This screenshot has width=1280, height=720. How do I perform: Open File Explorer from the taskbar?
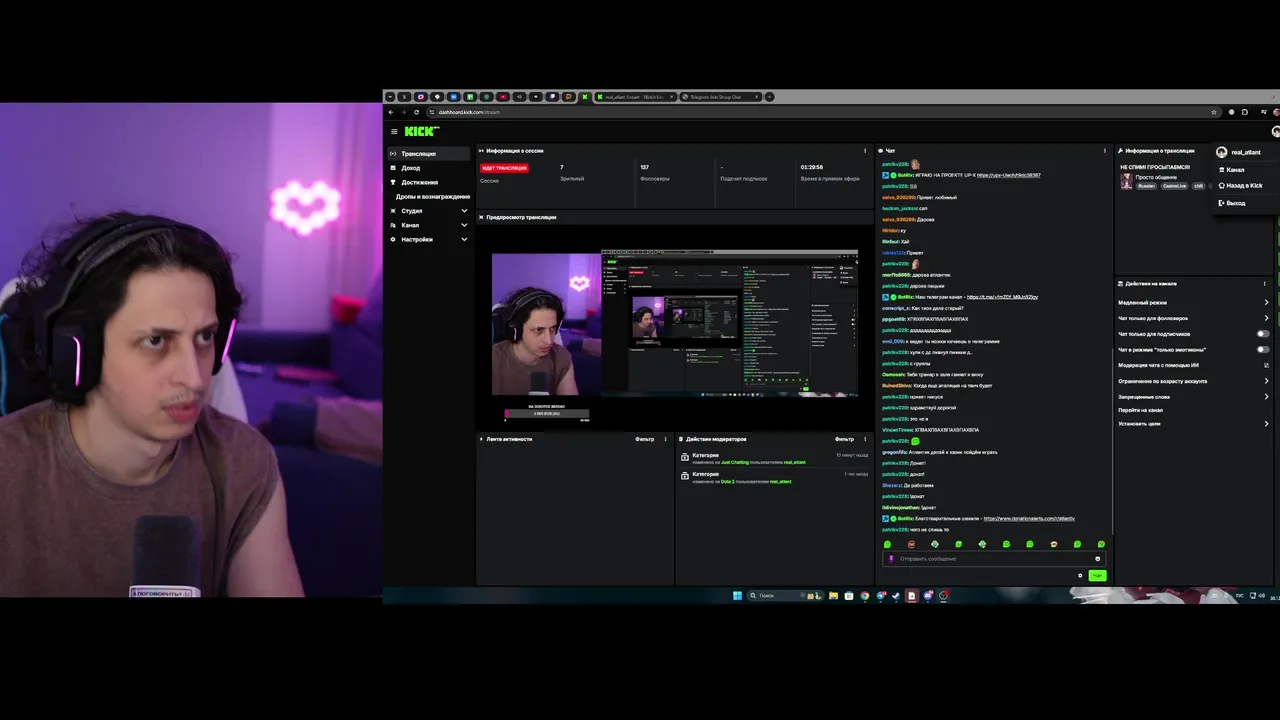pos(833,596)
